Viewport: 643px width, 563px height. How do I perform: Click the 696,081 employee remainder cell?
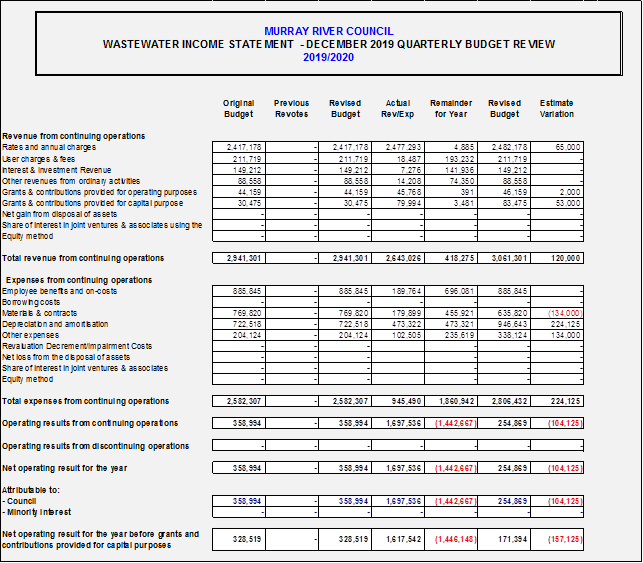coord(451,291)
